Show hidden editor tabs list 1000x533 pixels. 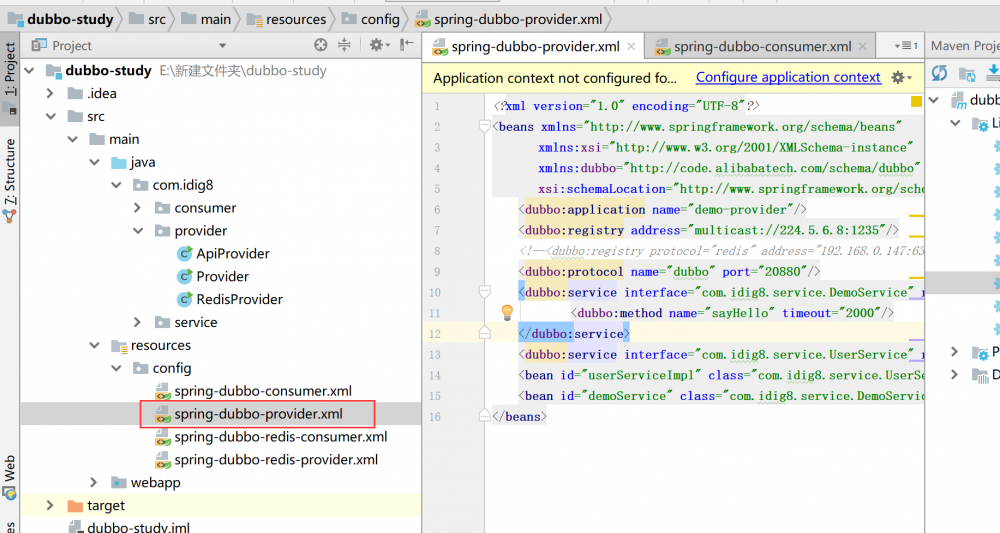[x=904, y=46]
